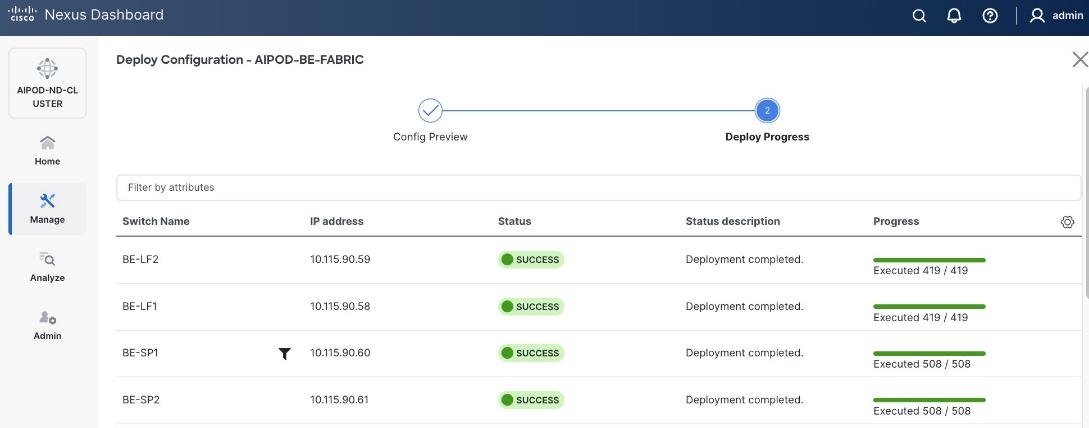Open the help question mark icon
The image size is (1089, 428).
(x=990, y=16)
